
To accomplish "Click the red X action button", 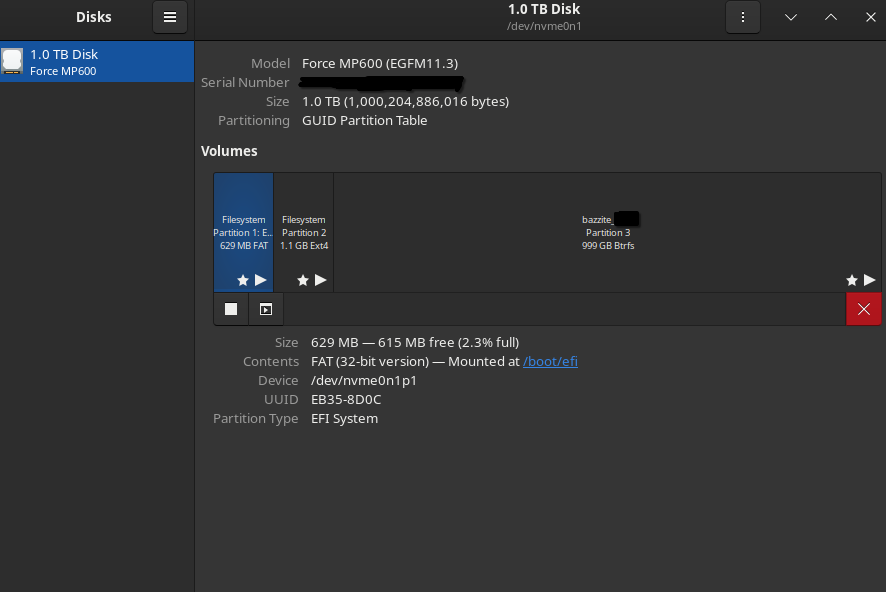I will click(x=863, y=308).
